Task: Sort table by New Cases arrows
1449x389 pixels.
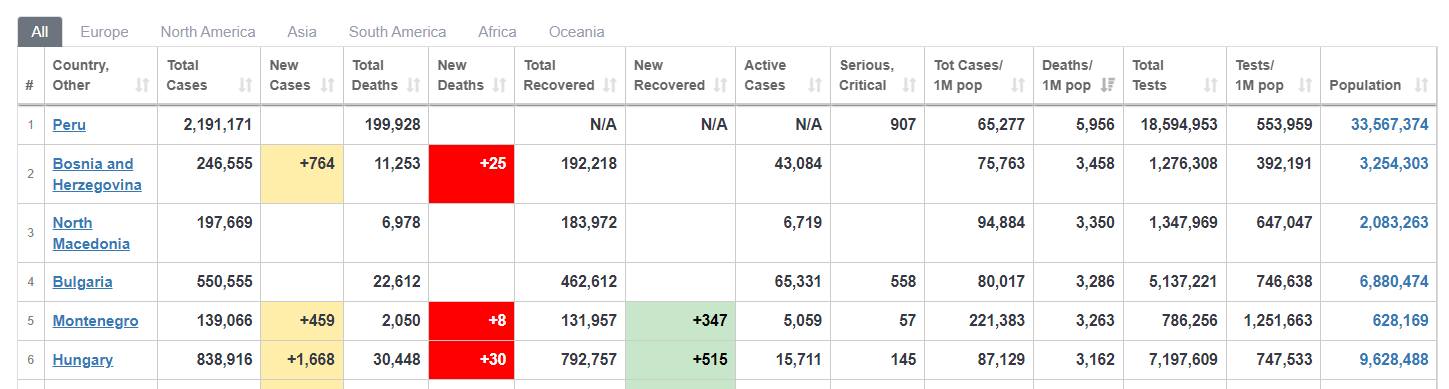Action: pyautogui.click(x=329, y=86)
